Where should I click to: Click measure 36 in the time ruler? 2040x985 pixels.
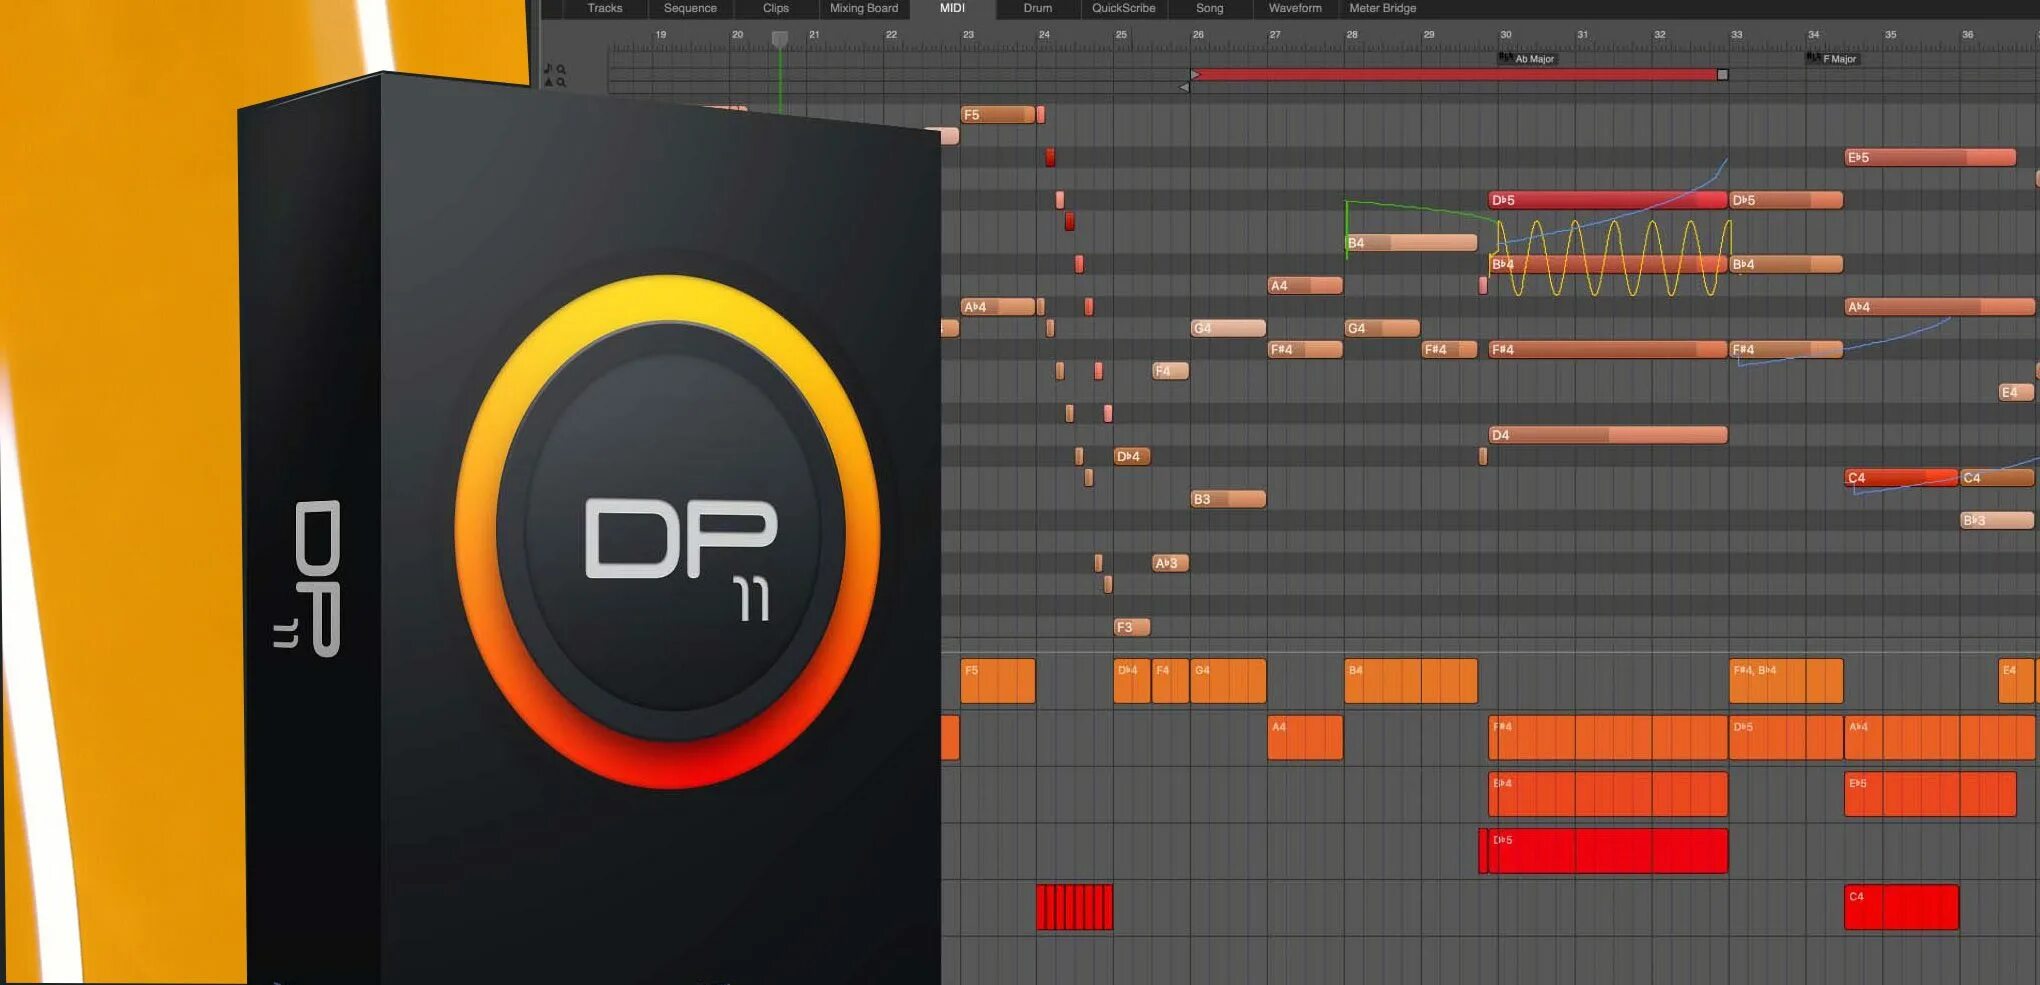[1967, 35]
